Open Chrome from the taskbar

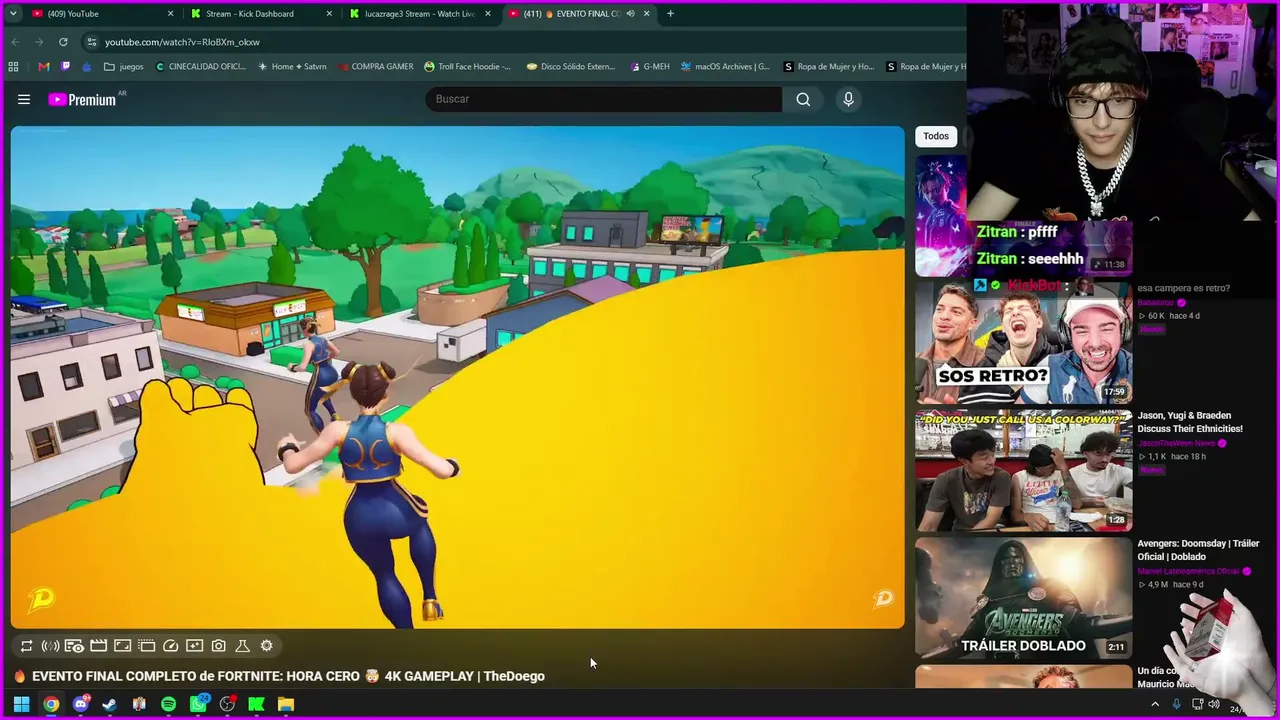tap(51, 704)
